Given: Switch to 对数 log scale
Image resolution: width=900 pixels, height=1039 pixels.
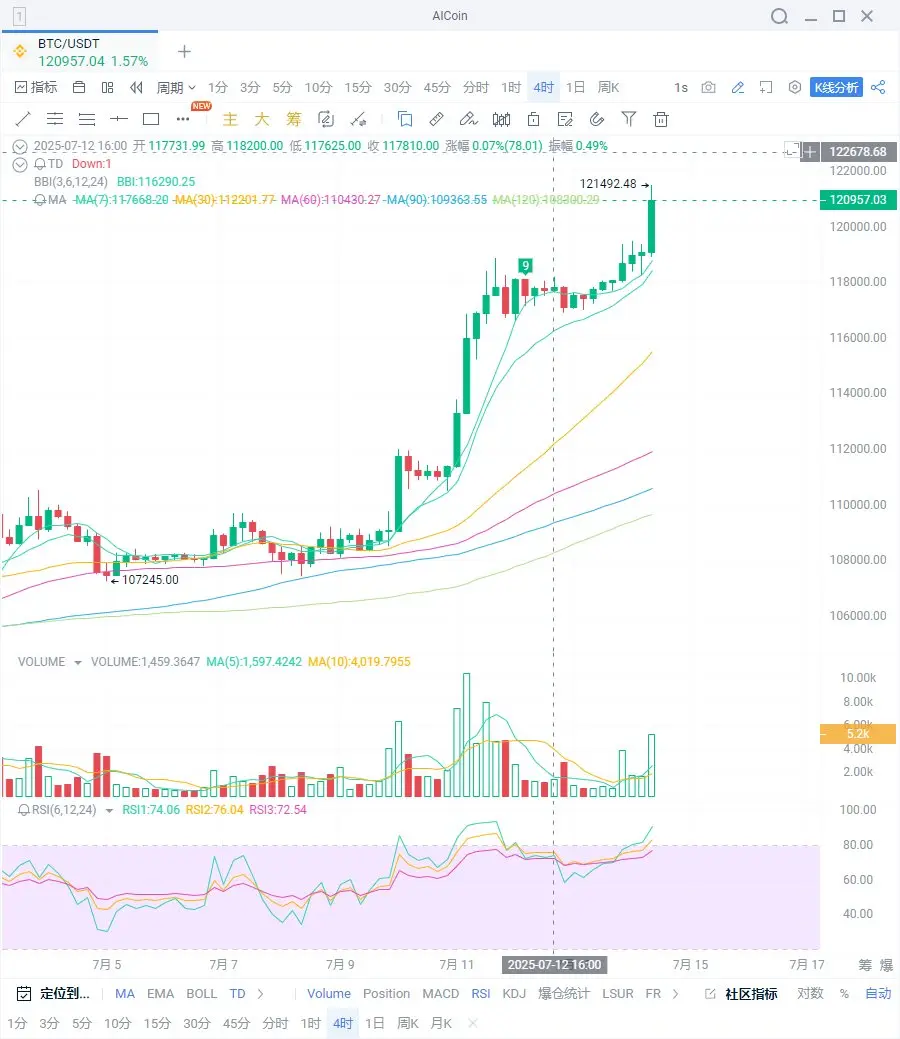Looking at the screenshot, I should 810,993.
